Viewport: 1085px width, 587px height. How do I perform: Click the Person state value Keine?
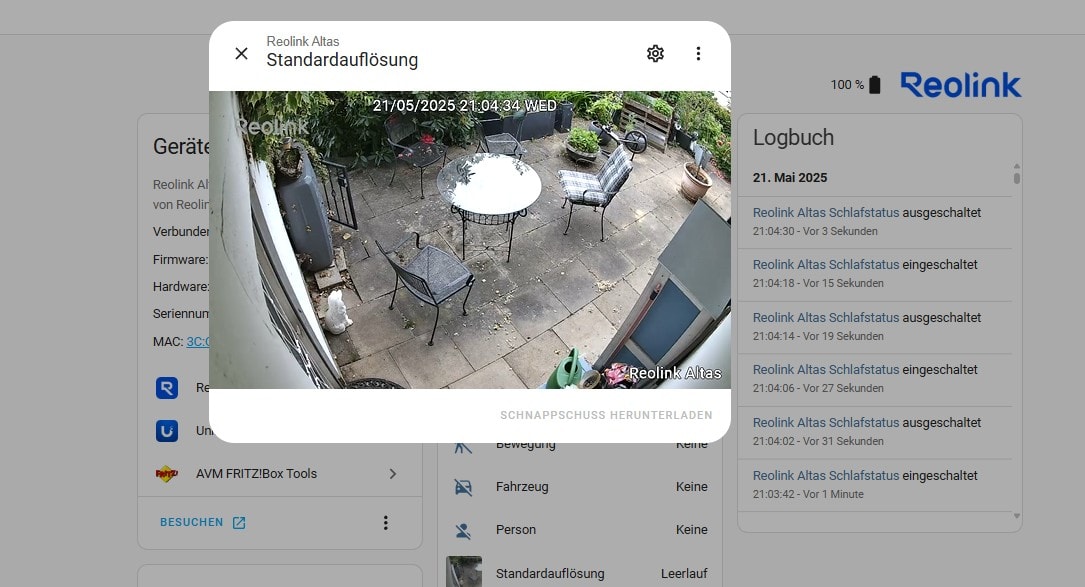[x=691, y=530]
